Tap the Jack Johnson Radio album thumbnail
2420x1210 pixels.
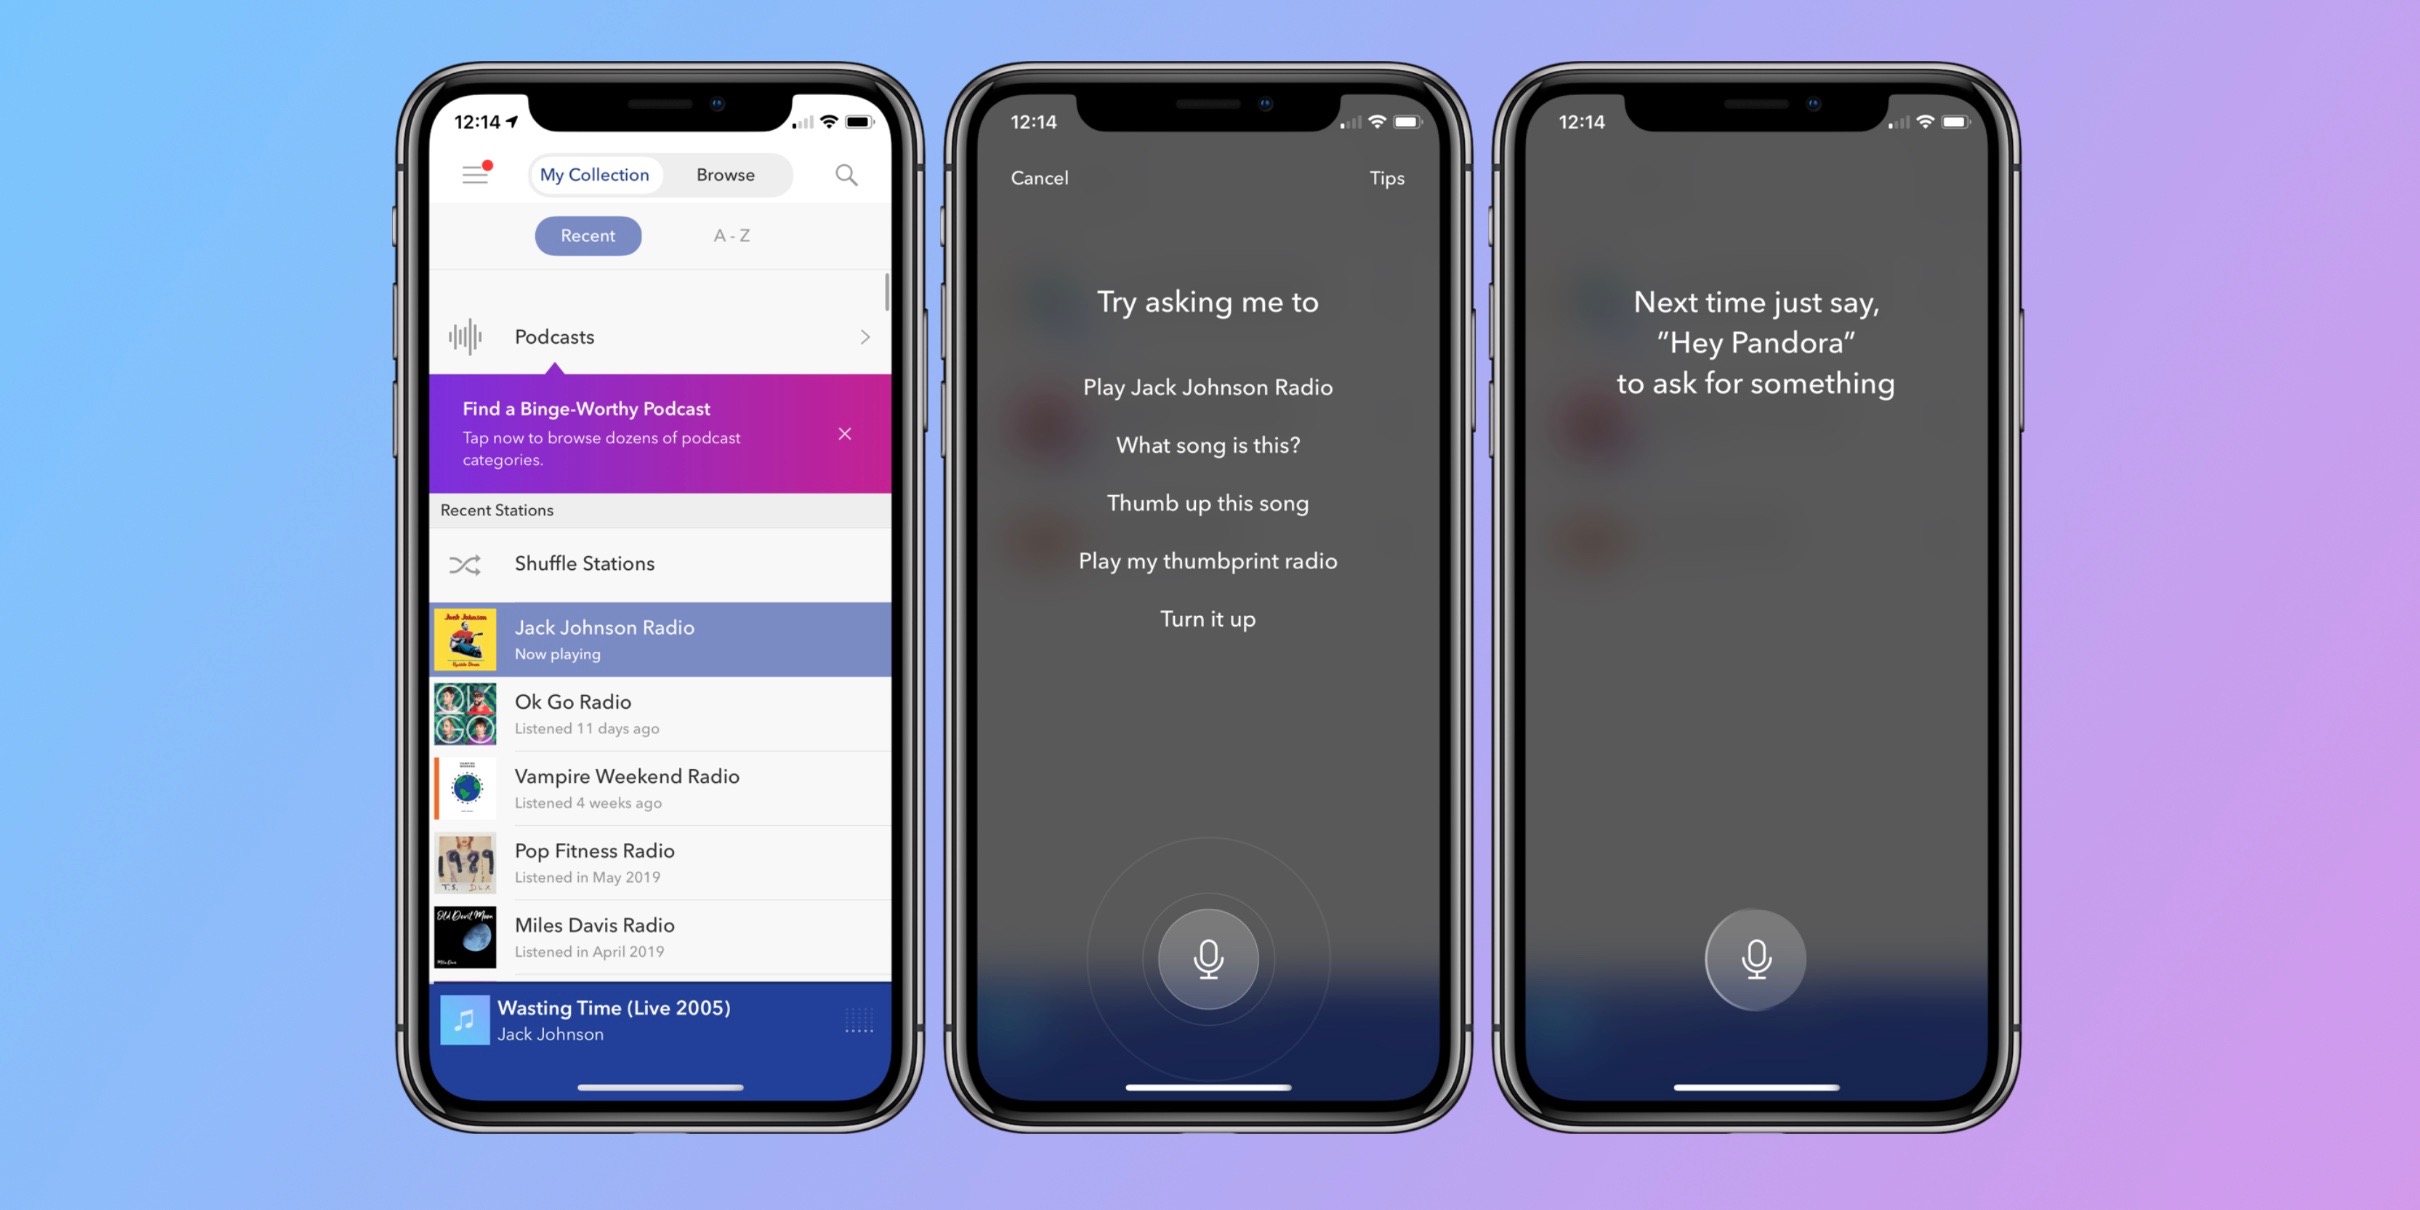466,637
